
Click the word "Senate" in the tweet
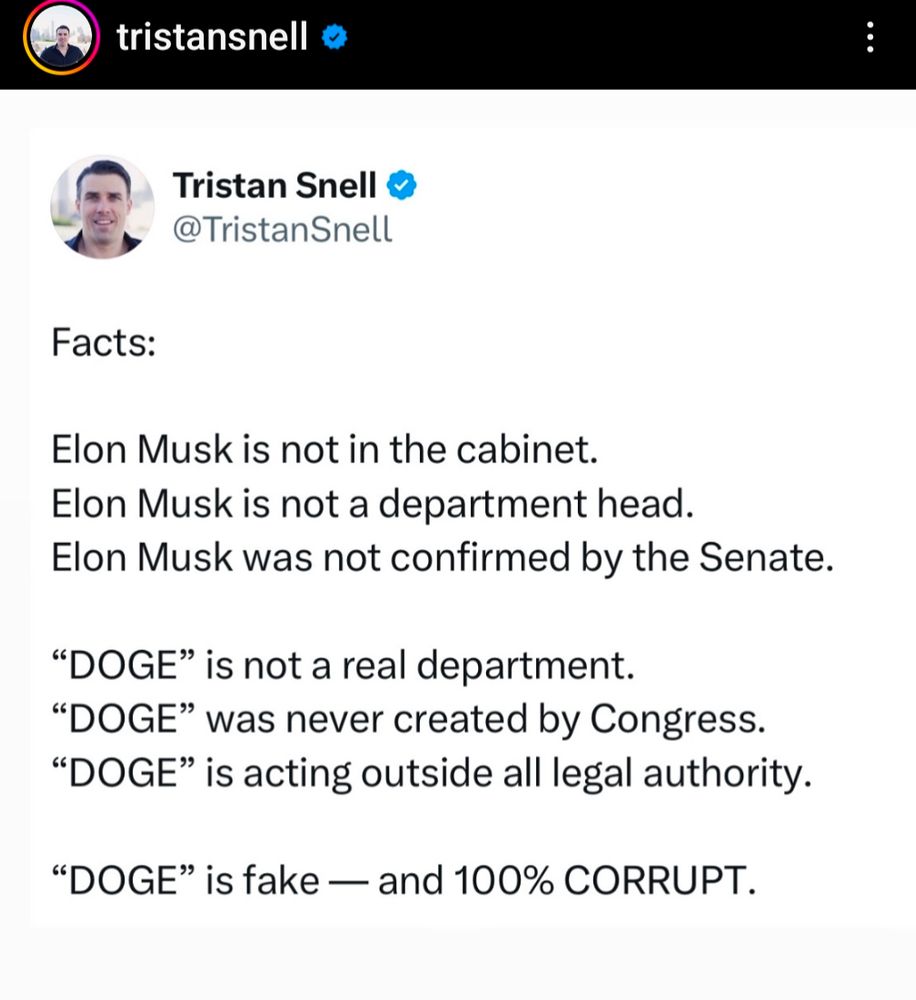[766, 557]
